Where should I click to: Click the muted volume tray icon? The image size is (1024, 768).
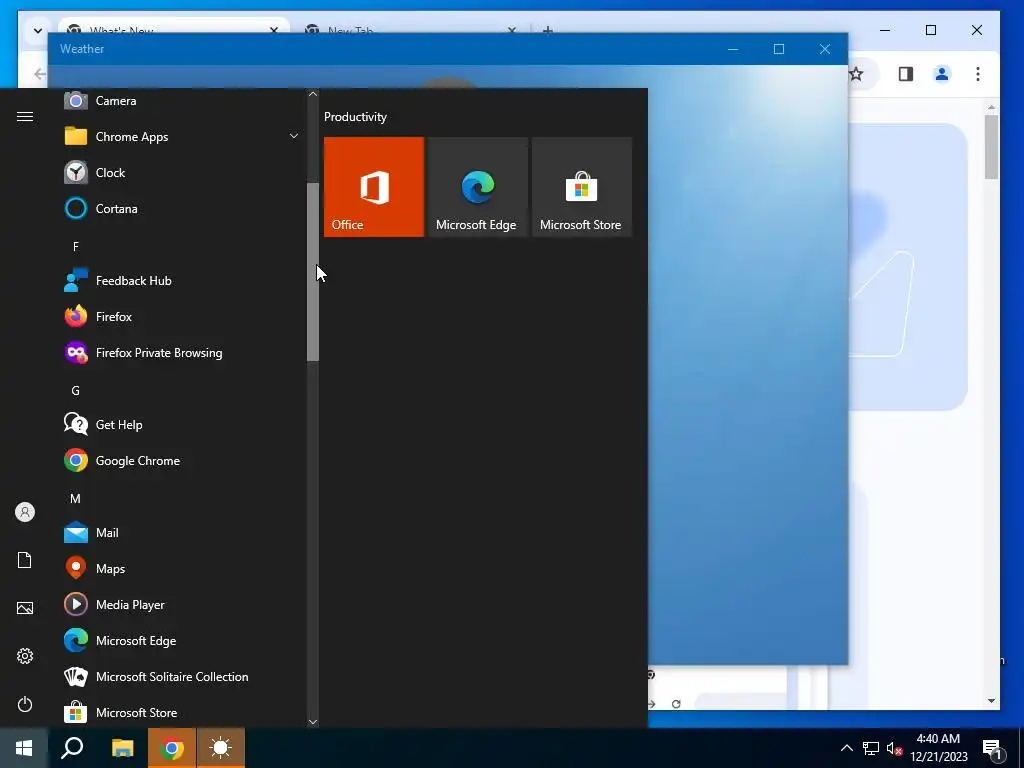895,748
